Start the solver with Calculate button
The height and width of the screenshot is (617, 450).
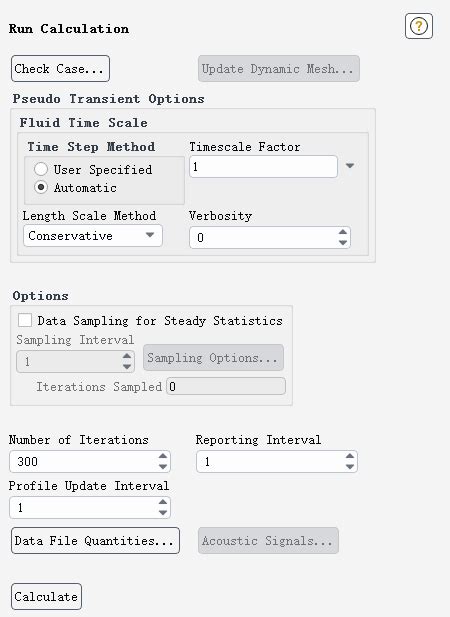[46, 597]
